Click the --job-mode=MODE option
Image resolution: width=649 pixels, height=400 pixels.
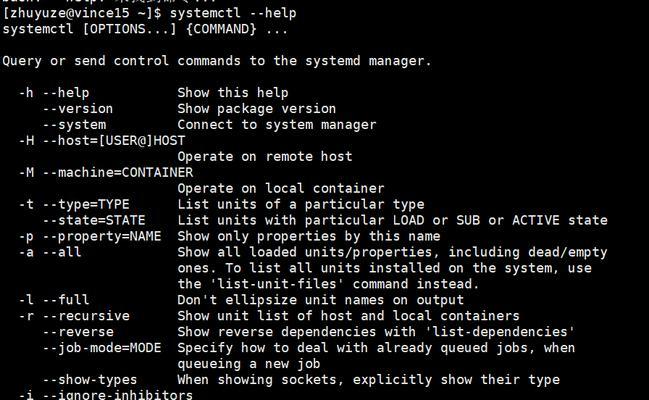click(x=102, y=348)
